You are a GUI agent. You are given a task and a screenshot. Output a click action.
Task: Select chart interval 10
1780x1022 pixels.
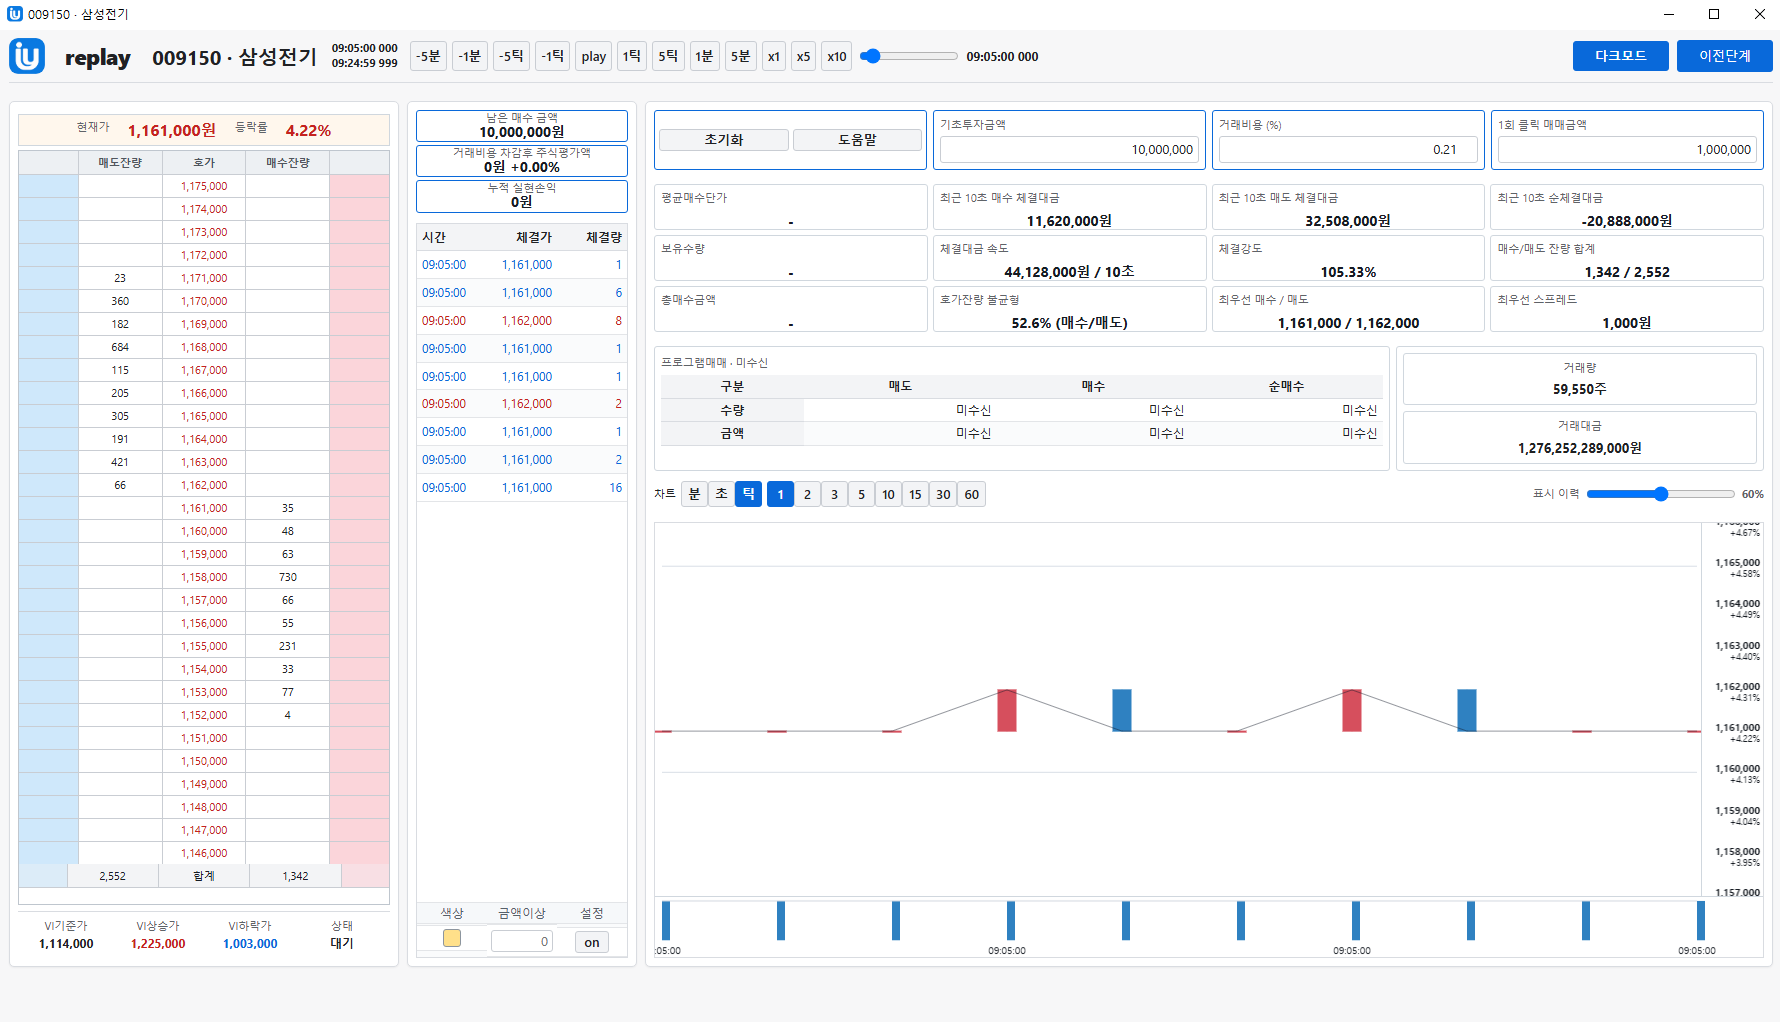pyautogui.click(x=889, y=494)
